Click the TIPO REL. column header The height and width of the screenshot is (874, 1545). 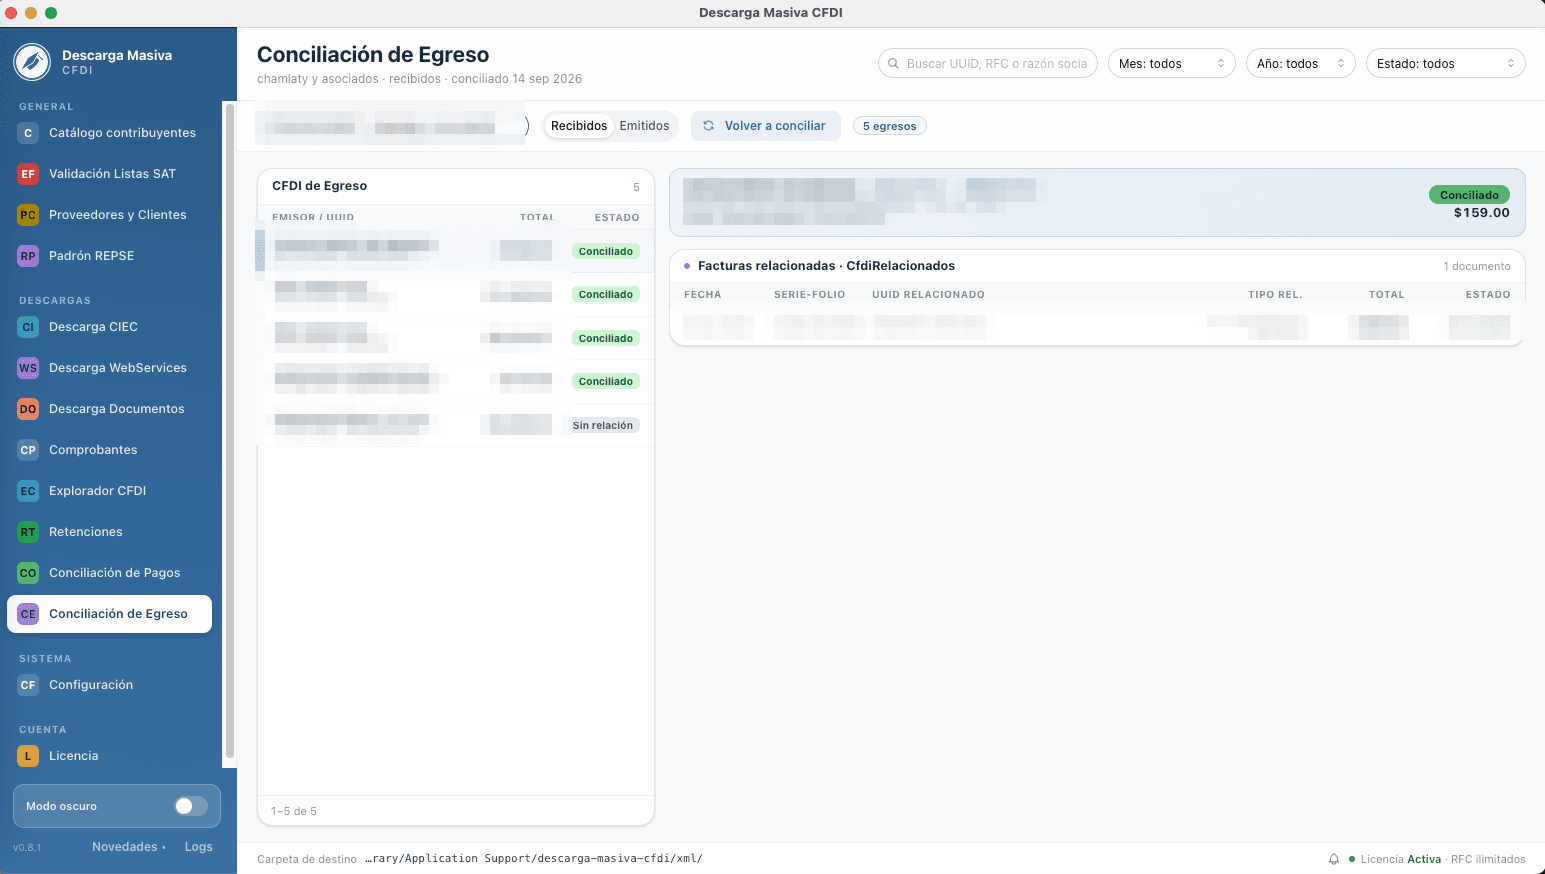pos(1275,295)
